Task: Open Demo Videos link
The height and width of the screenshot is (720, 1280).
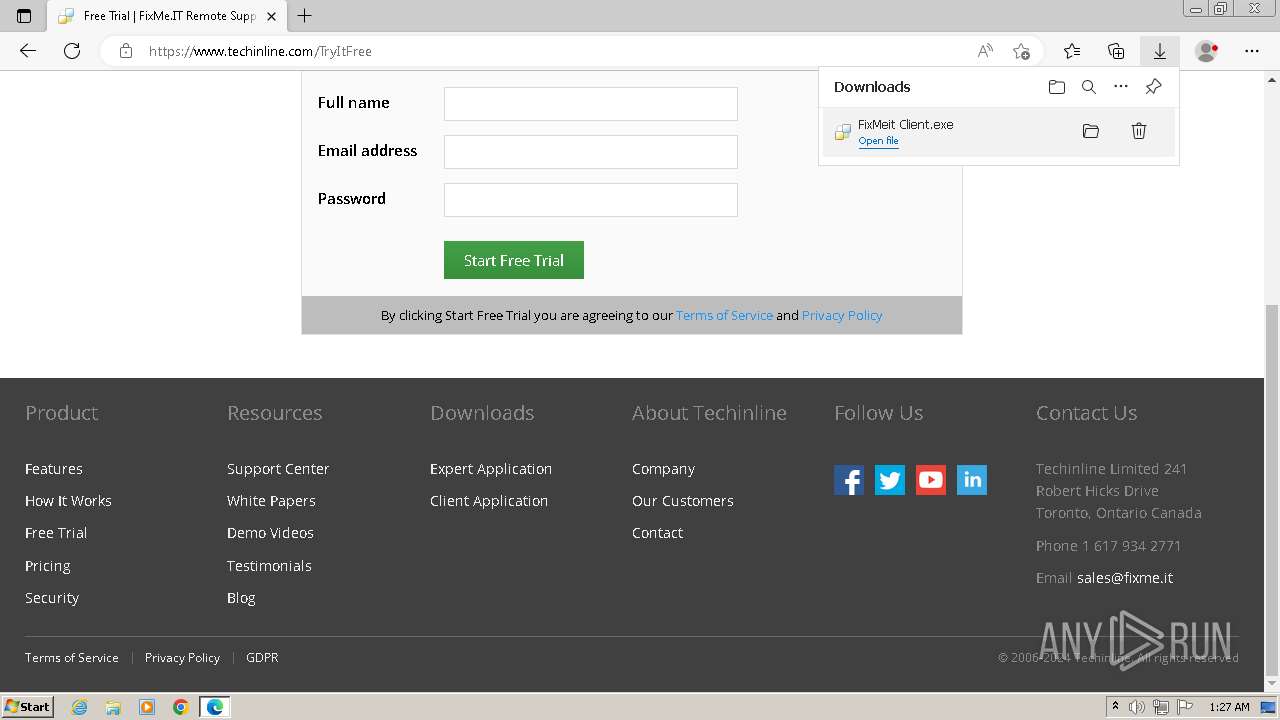Action: point(270,533)
